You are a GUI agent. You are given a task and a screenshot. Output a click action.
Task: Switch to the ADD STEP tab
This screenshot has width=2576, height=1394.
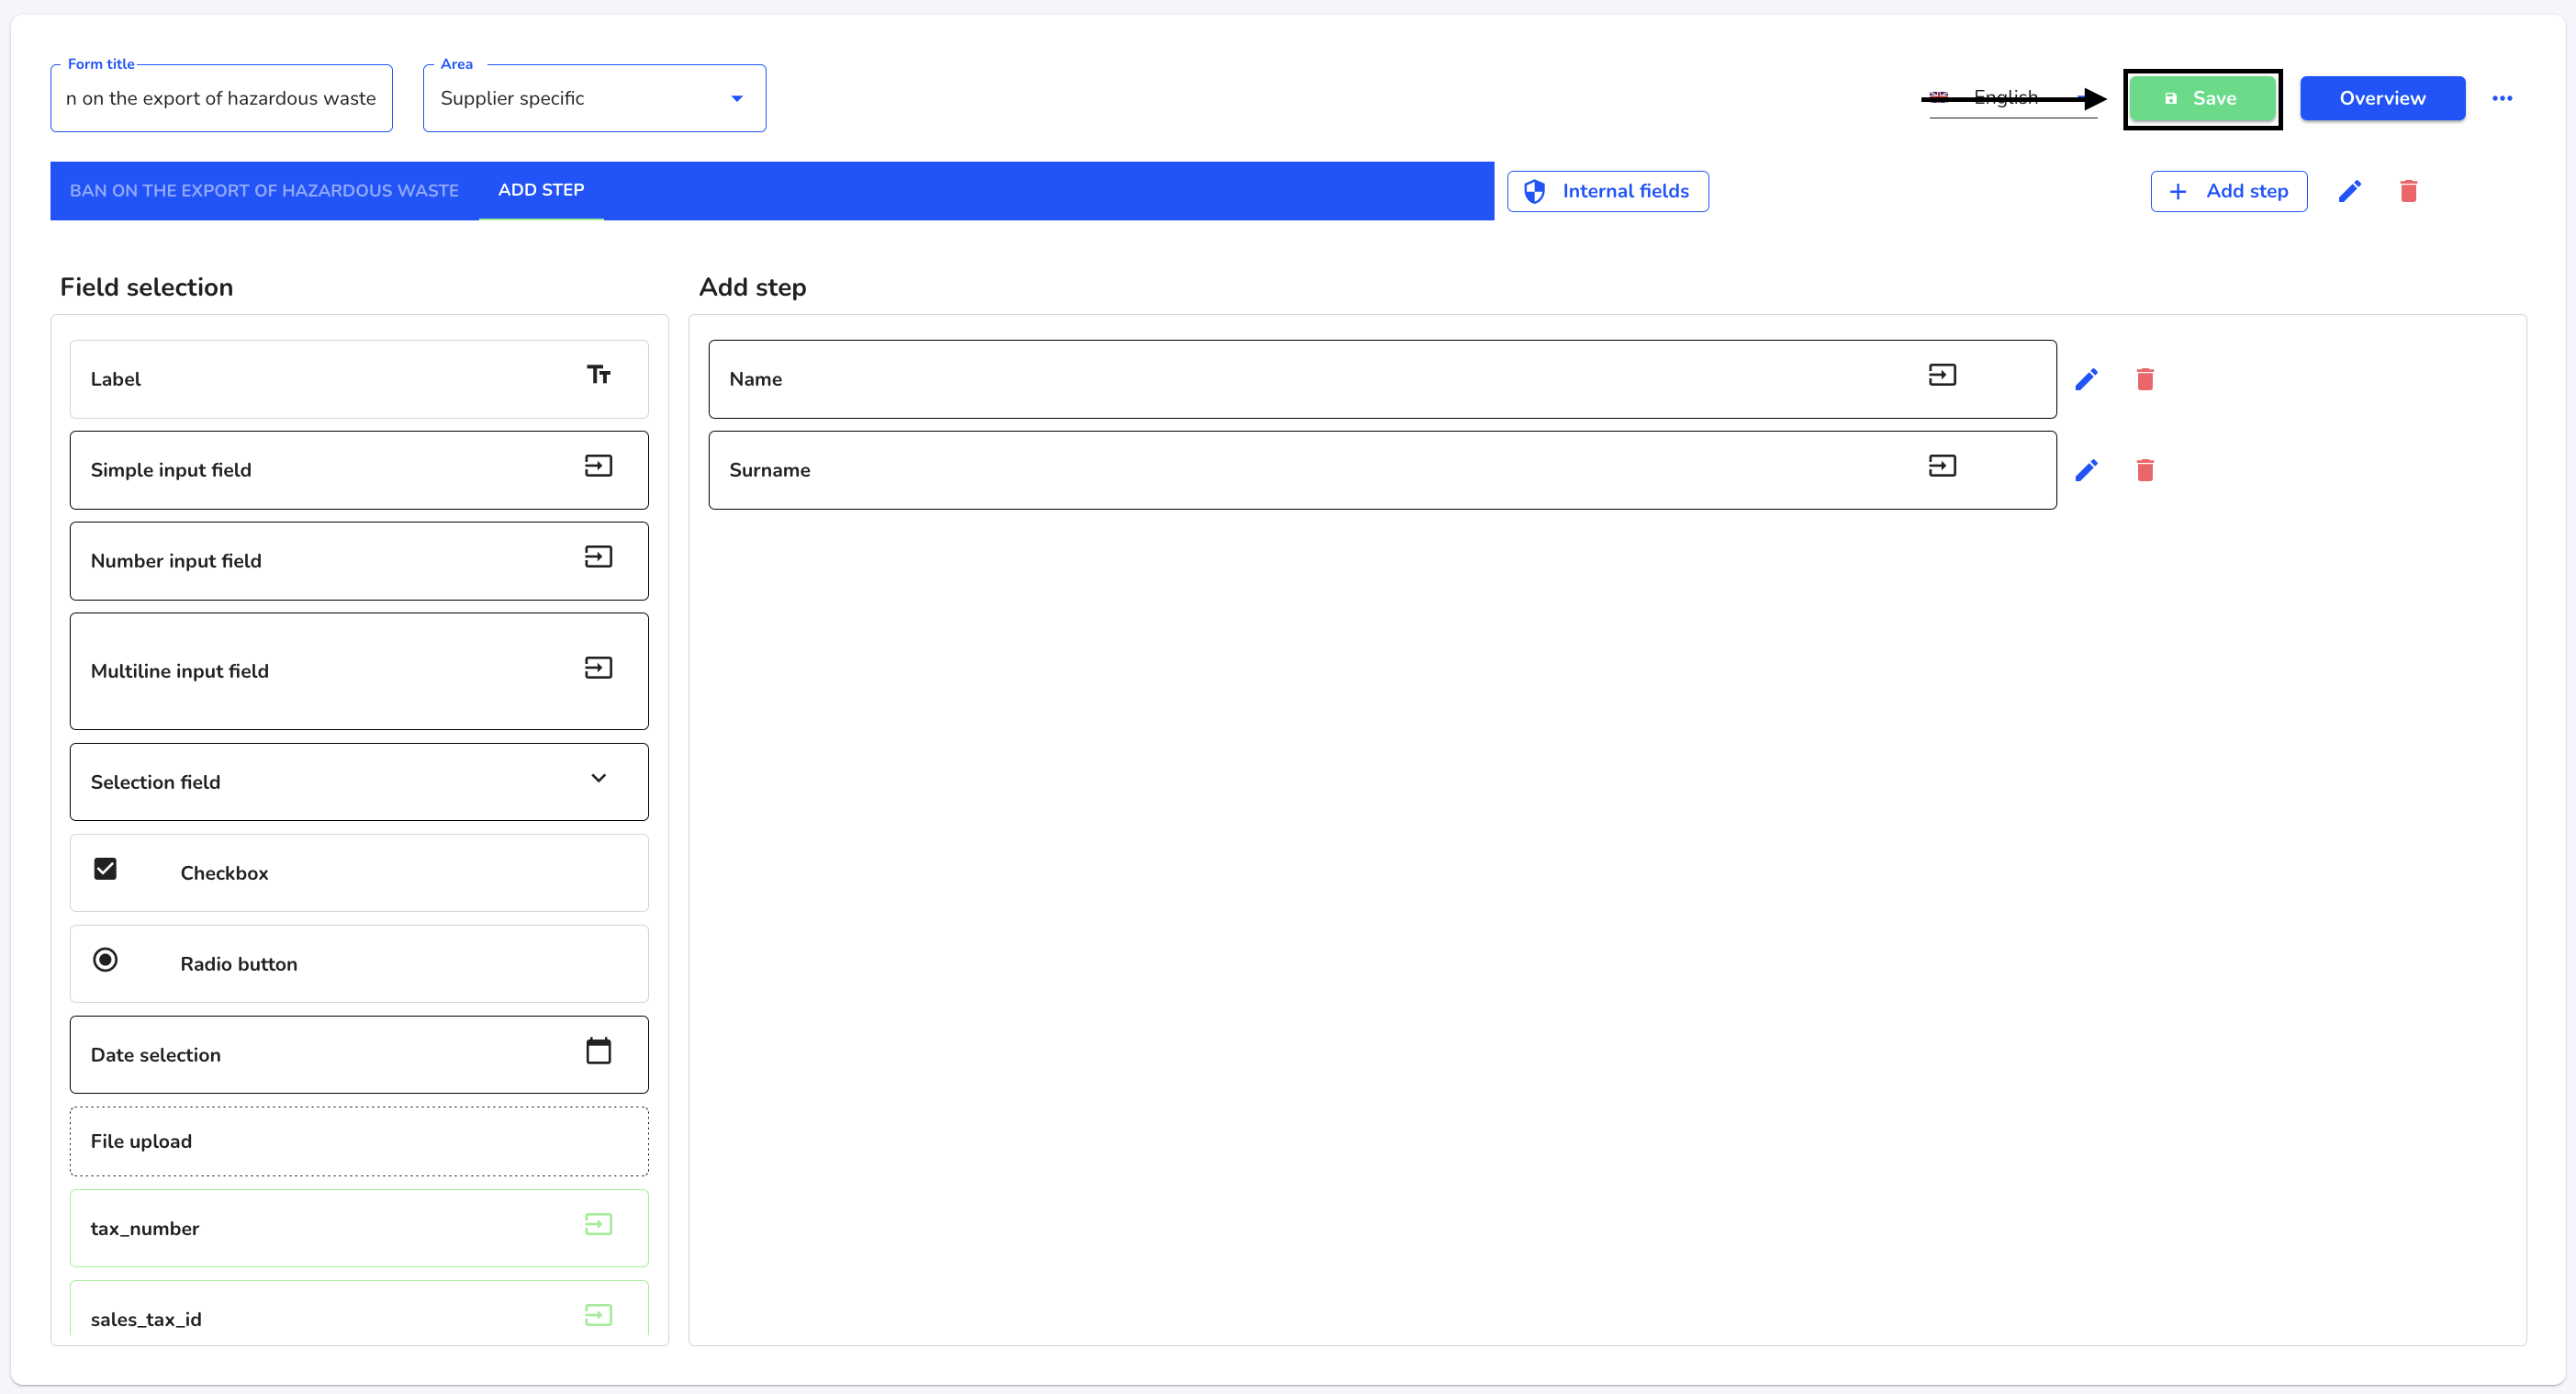[541, 190]
